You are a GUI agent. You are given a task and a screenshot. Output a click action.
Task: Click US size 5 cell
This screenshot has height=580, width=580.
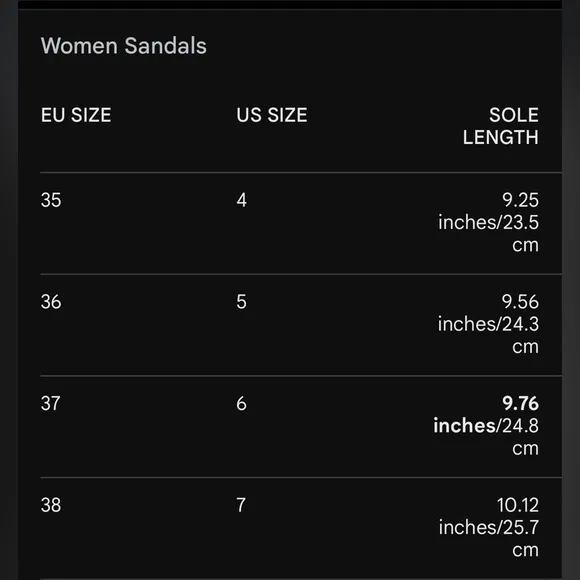click(242, 302)
